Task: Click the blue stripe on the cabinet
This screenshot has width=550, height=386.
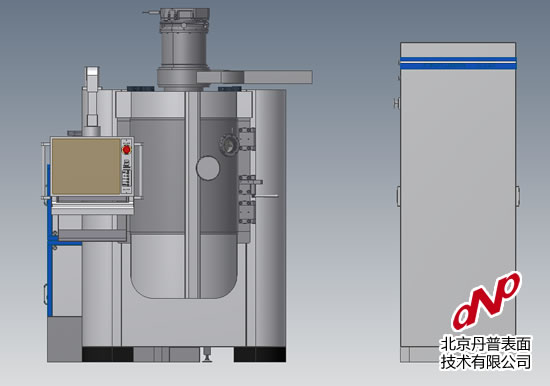Action: (x=458, y=63)
